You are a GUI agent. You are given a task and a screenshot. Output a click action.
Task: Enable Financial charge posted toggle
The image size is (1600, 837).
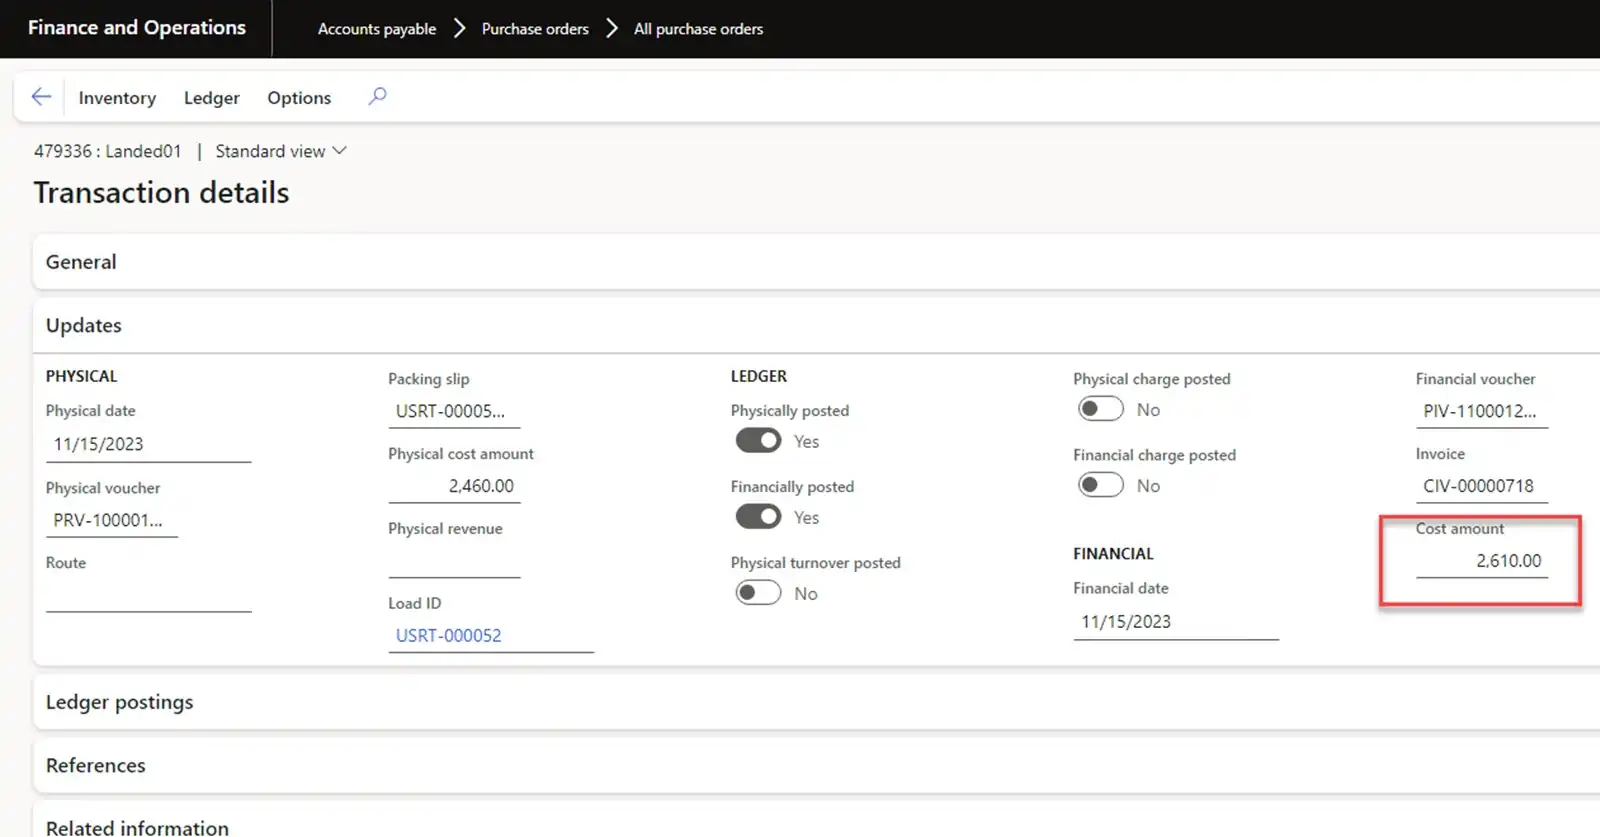(1100, 485)
